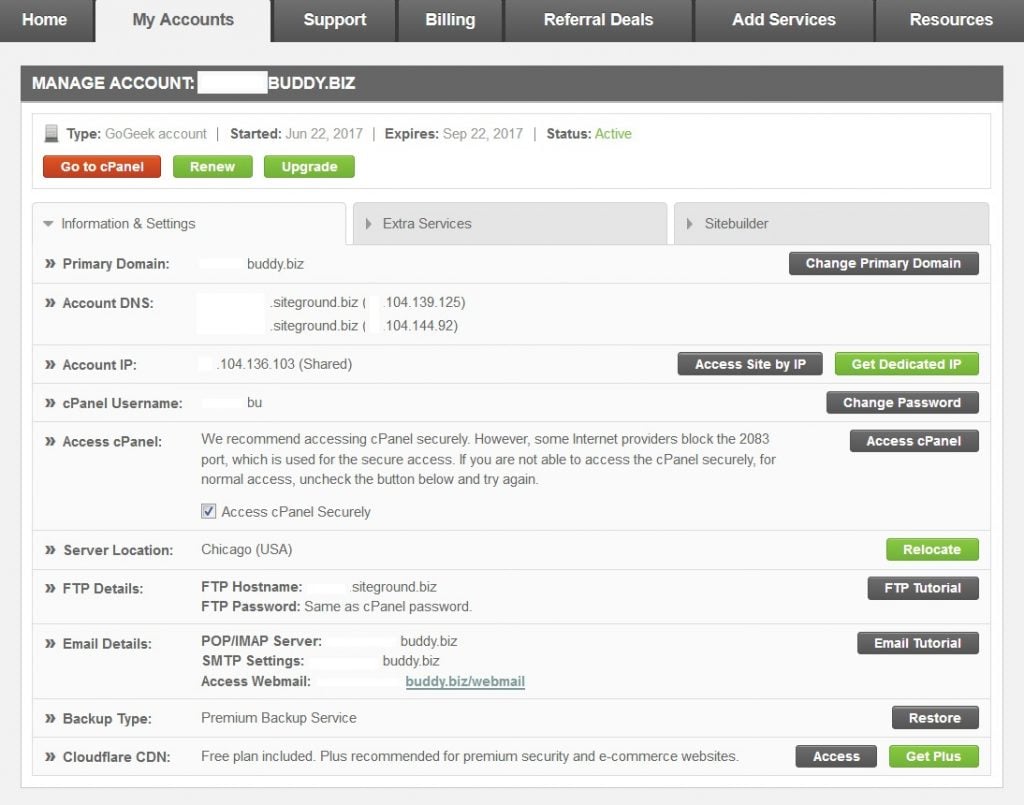Click the double-arrow icon beside Primary Domain
The height and width of the screenshot is (805, 1024).
pos(50,264)
